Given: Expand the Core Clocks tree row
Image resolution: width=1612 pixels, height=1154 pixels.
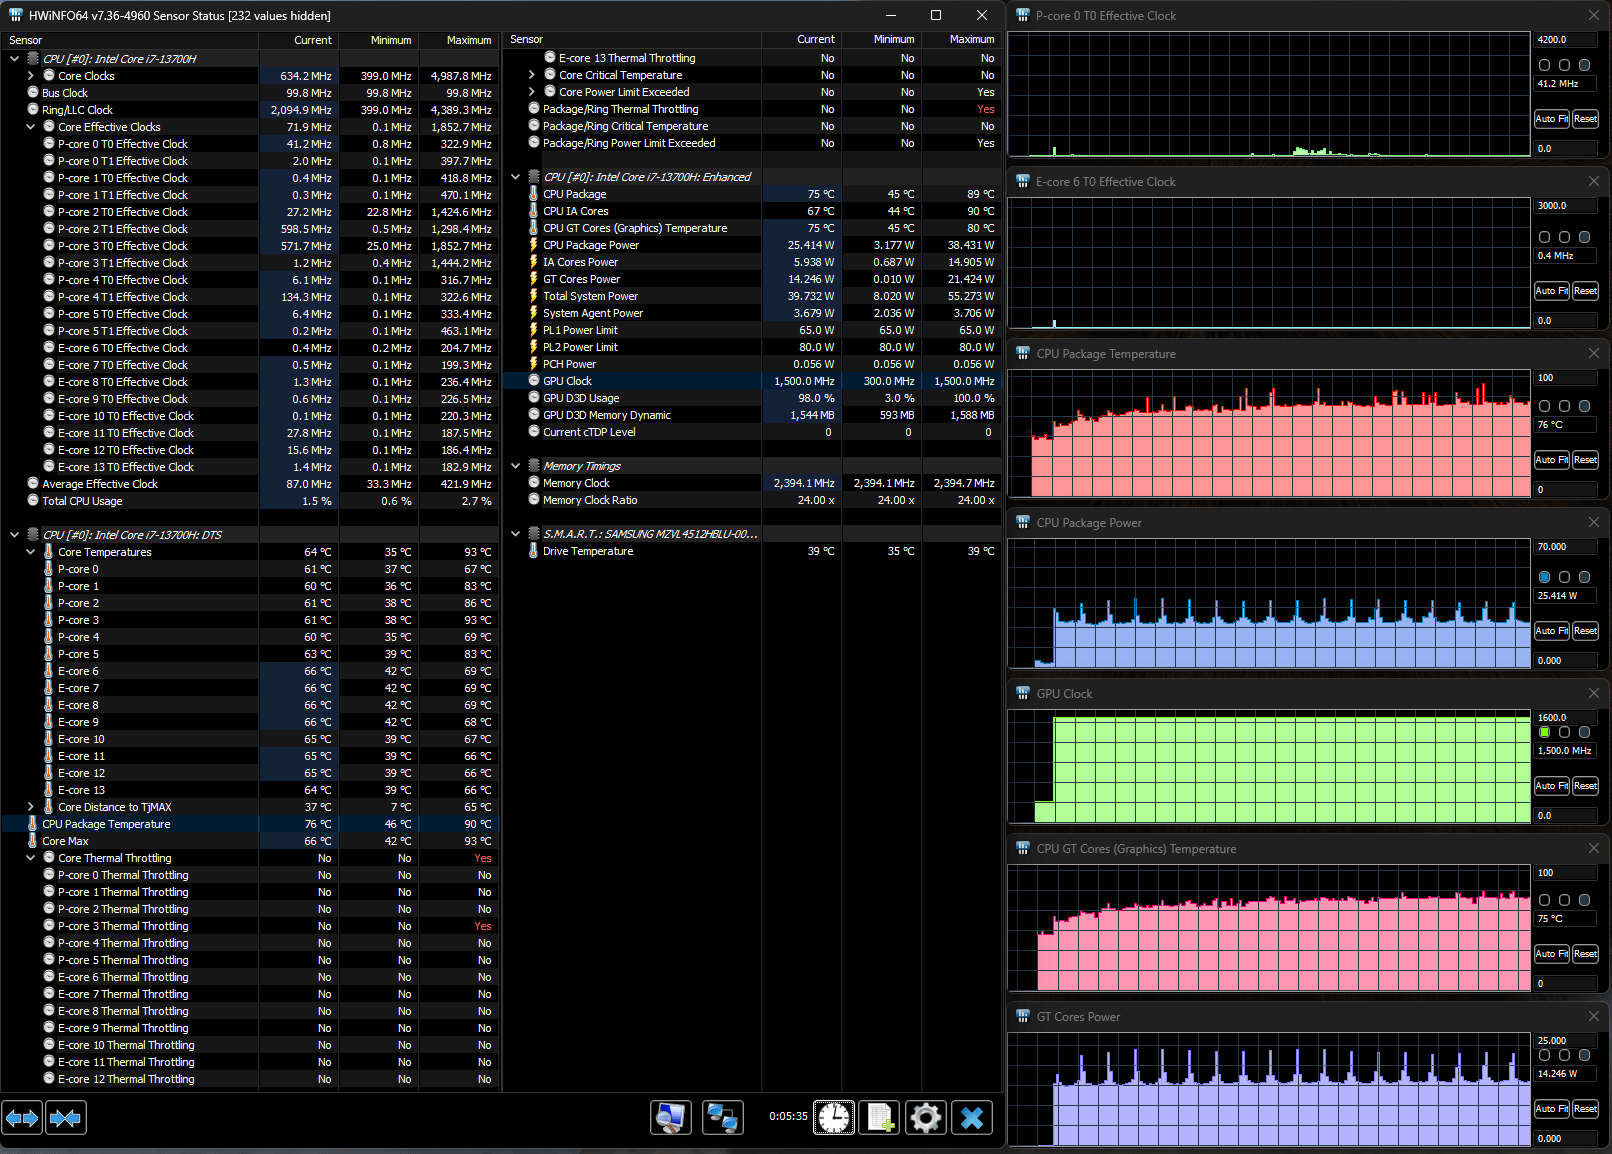Looking at the screenshot, I should tap(31, 76).
